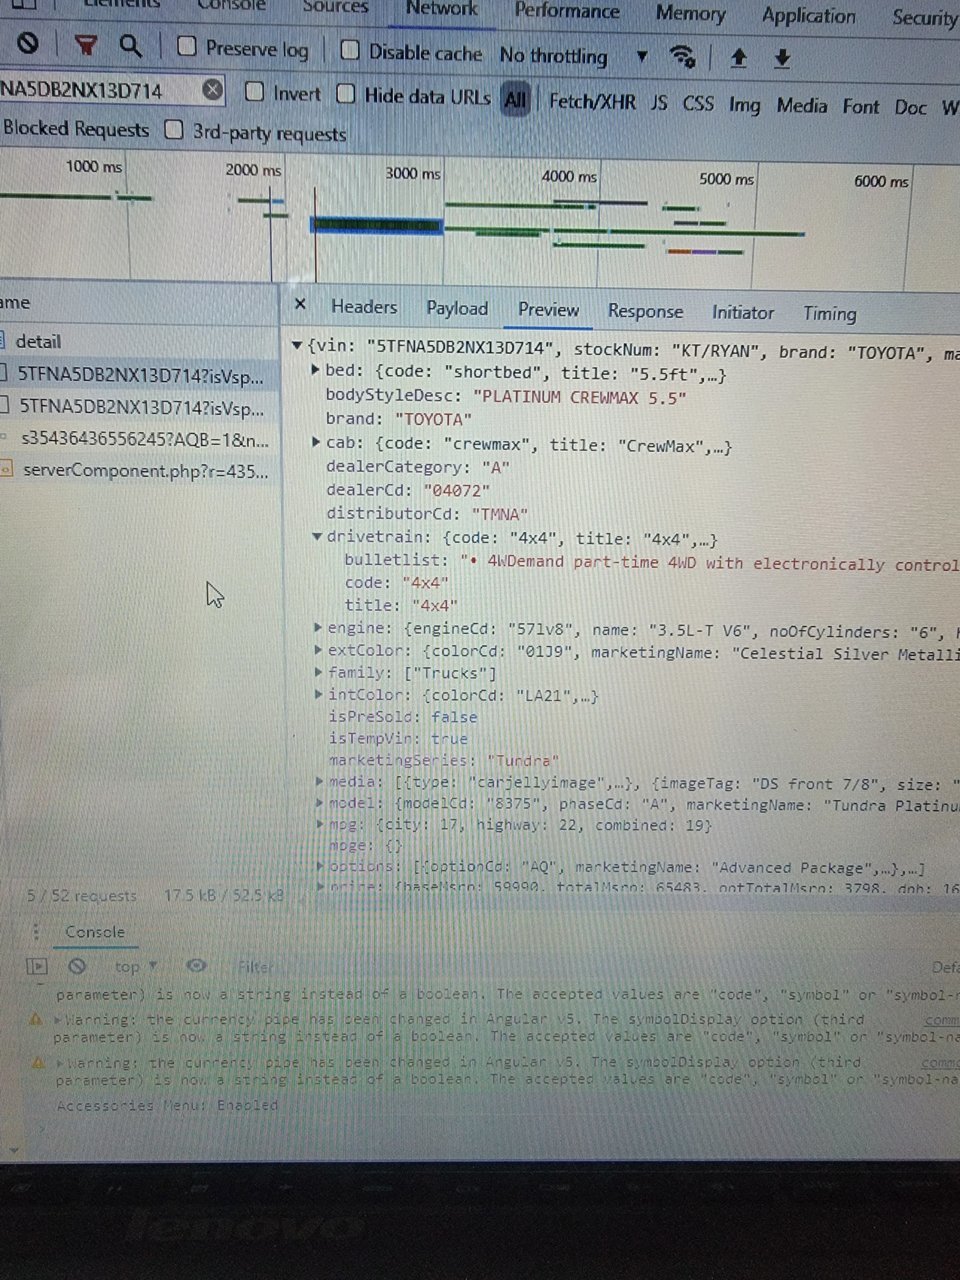The width and height of the screenshot is (960, 1280).
Task: Filter requests by Fetch/XHR
Action: click(592, 101)
